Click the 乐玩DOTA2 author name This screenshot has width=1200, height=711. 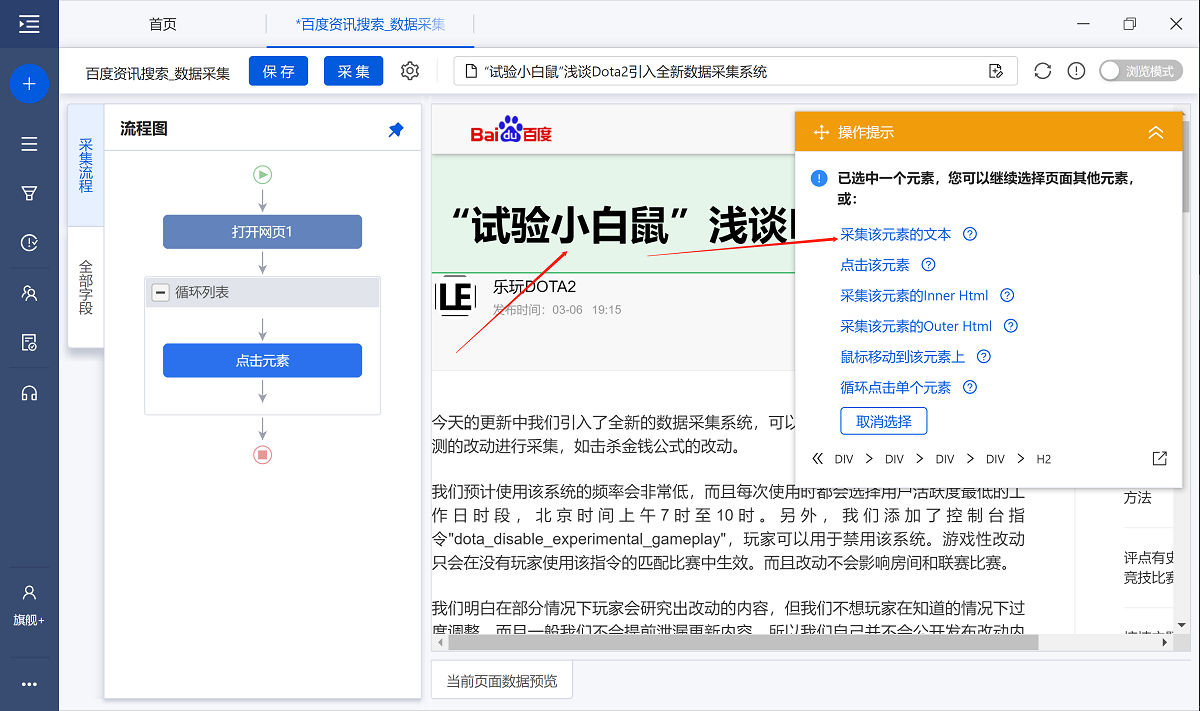point(535,287)
